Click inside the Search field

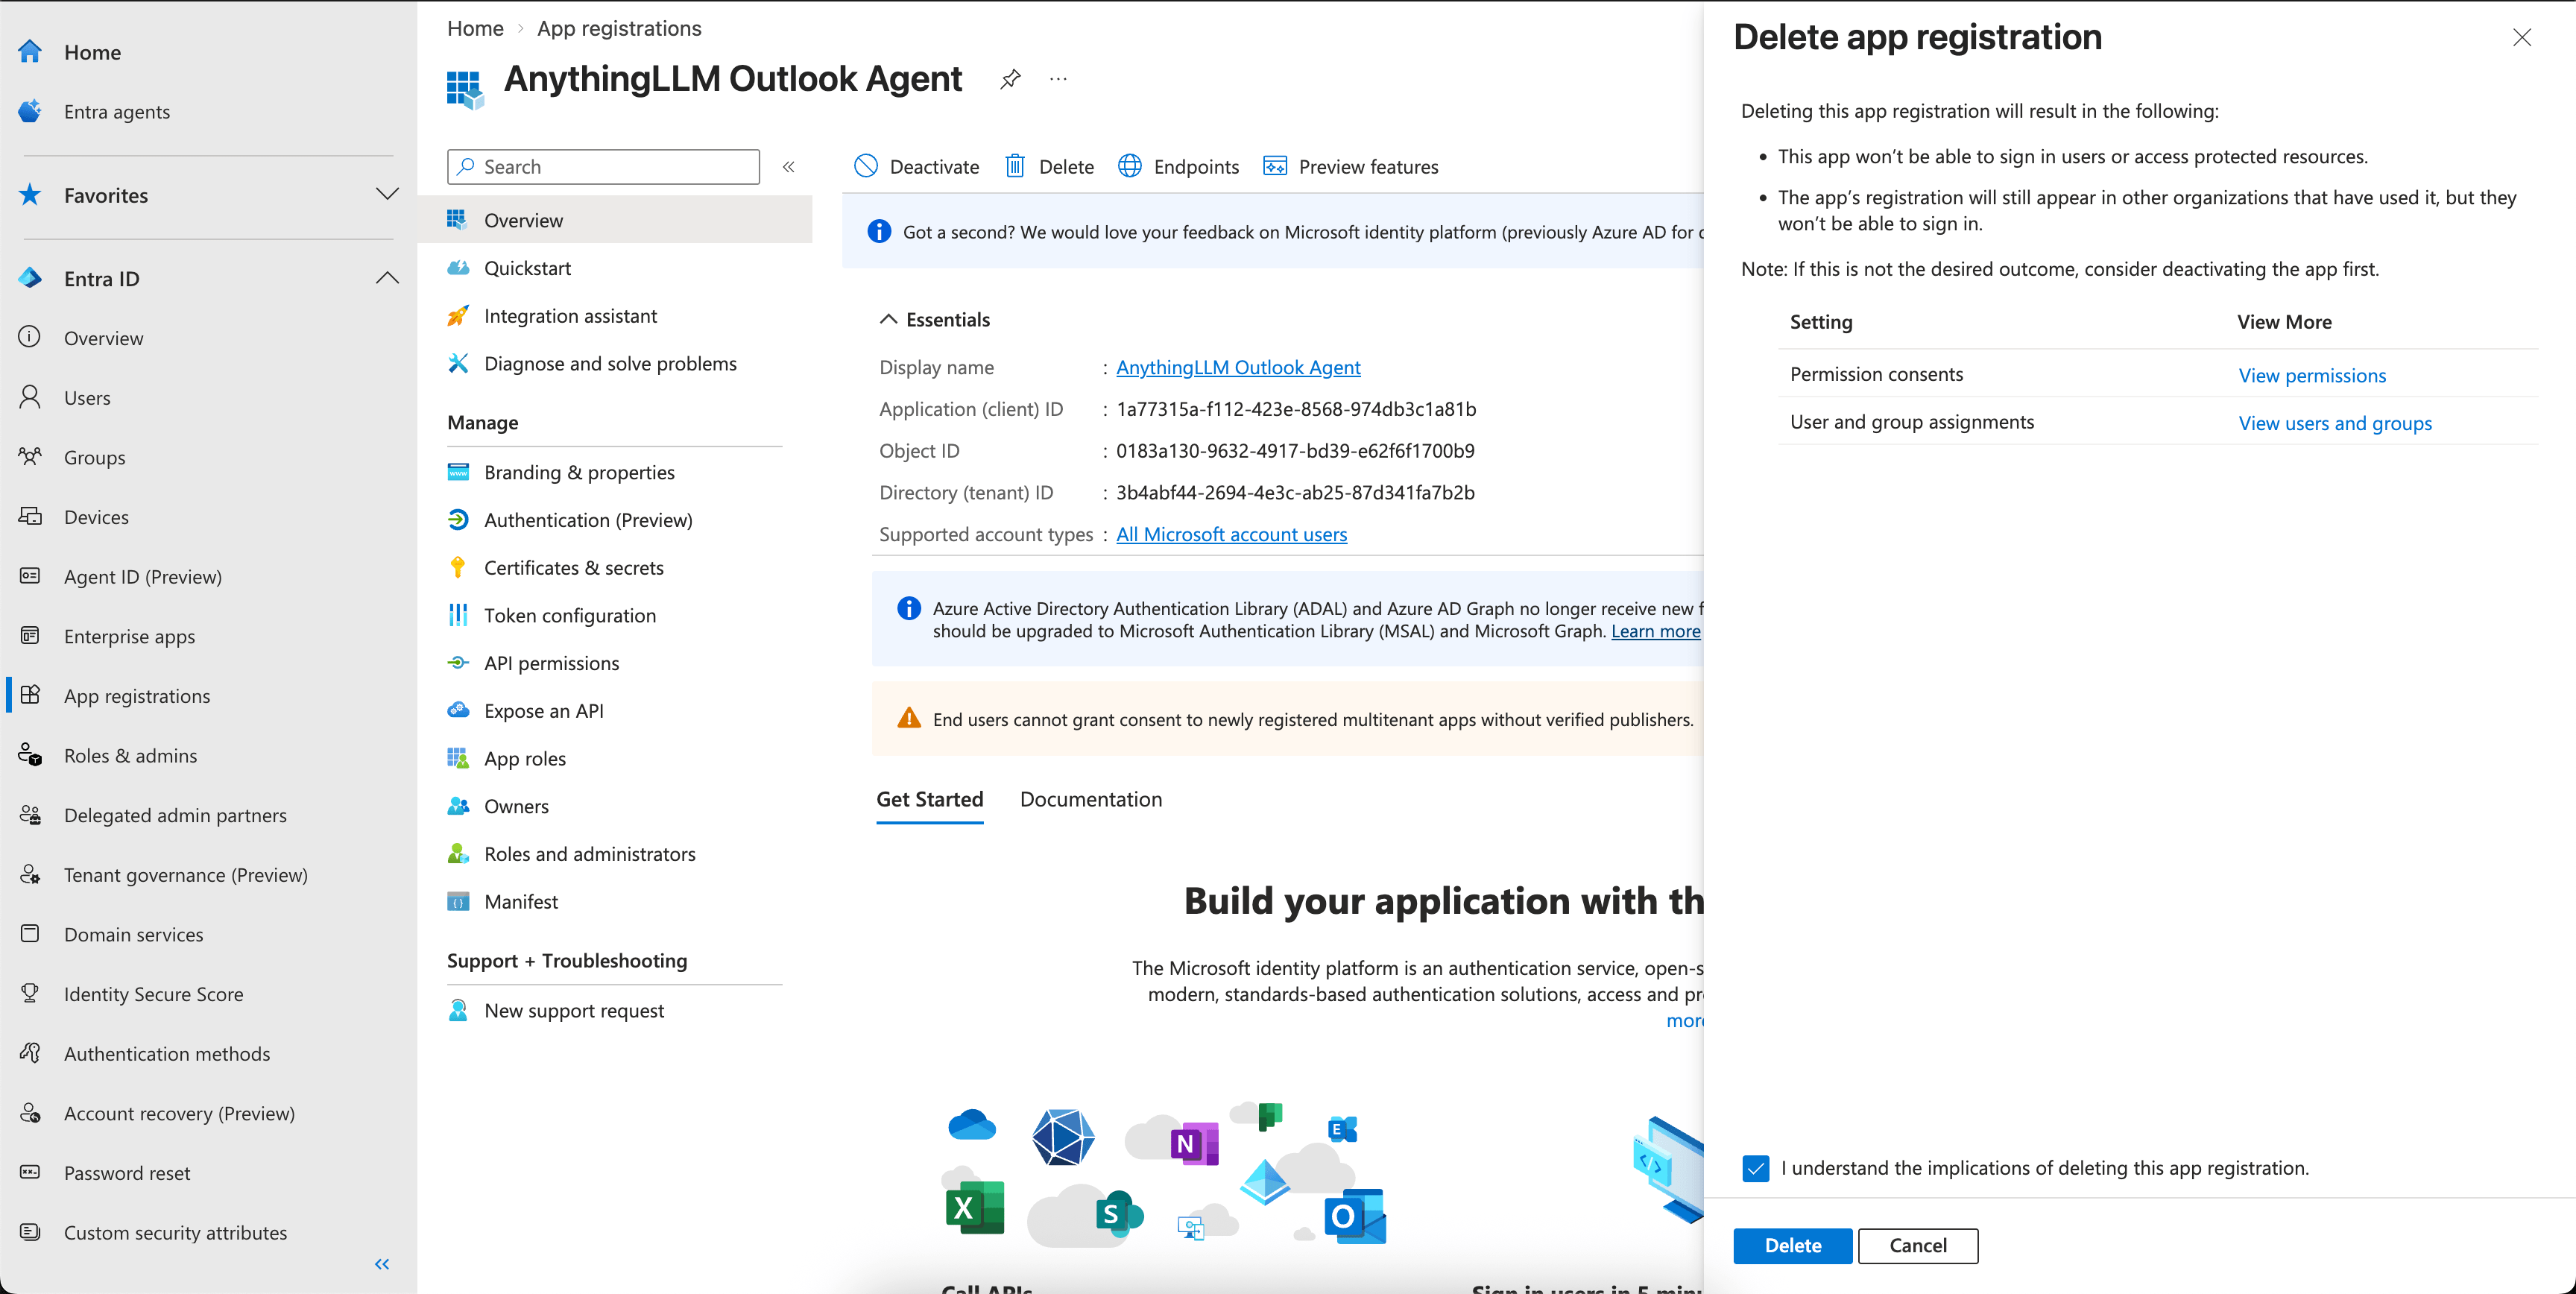(x=603, y=166)
